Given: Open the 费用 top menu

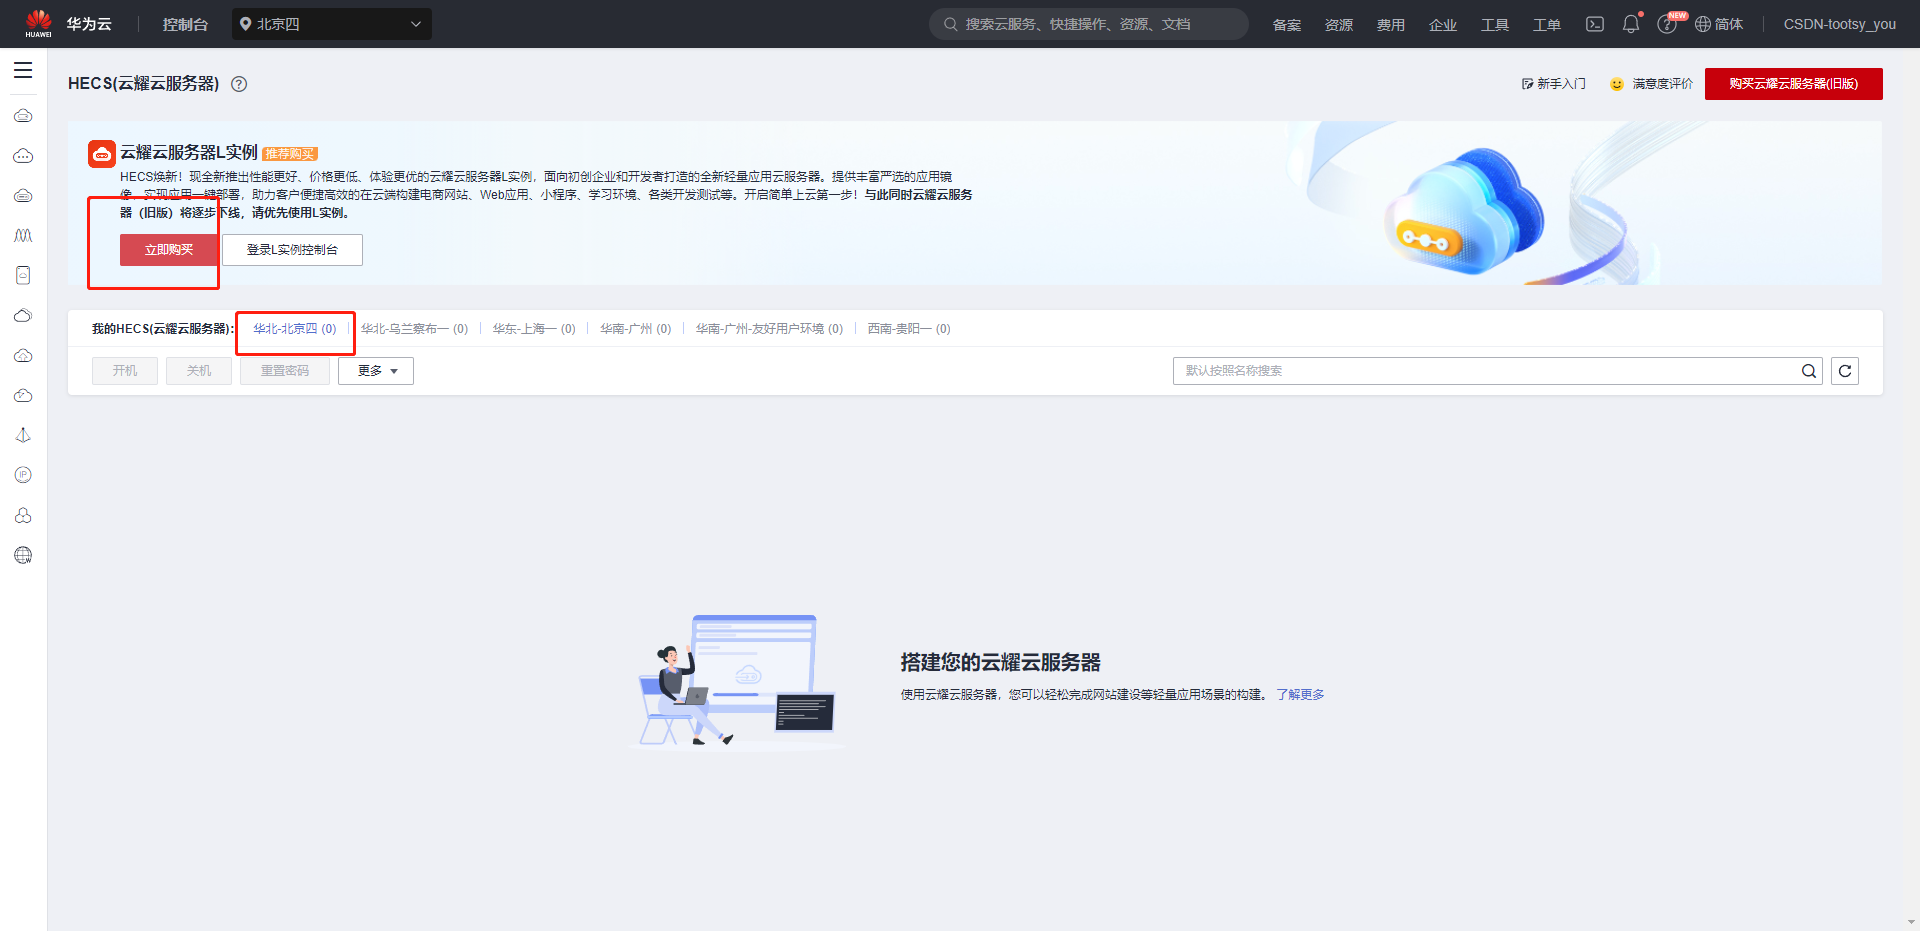Looking at the screenshot, I should coord(1391,24).
